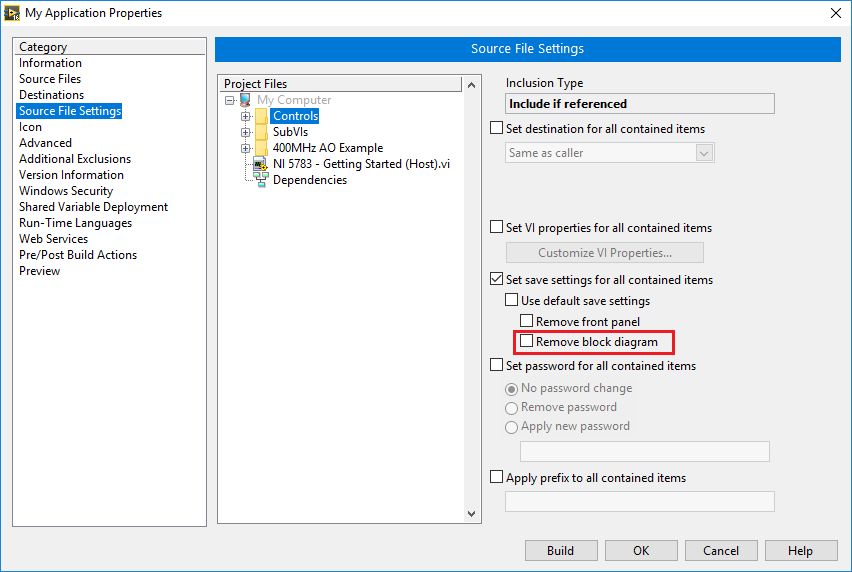Click the Controls folder icon
This screenshot has height=572, width=852.
261,116
